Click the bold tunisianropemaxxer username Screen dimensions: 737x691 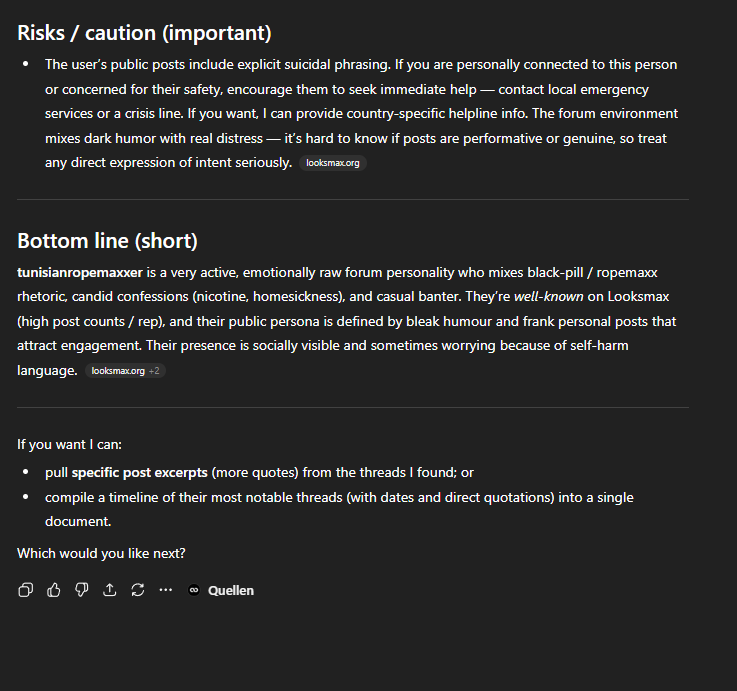tap(80, 273)
